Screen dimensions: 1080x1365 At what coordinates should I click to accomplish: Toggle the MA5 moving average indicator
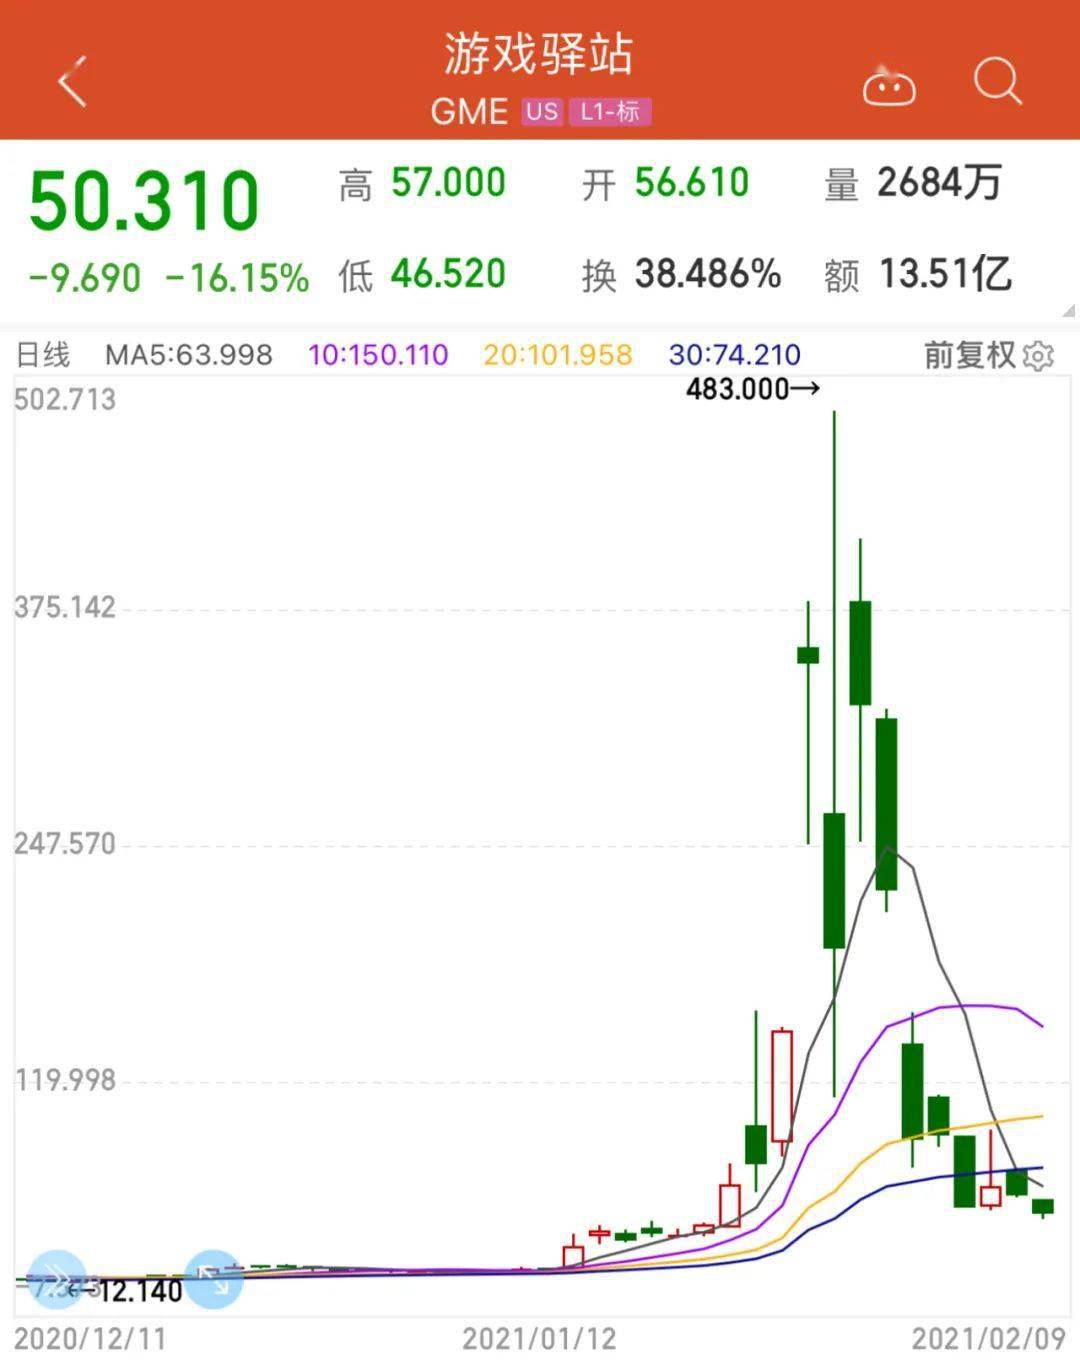(x=189, y=355)
